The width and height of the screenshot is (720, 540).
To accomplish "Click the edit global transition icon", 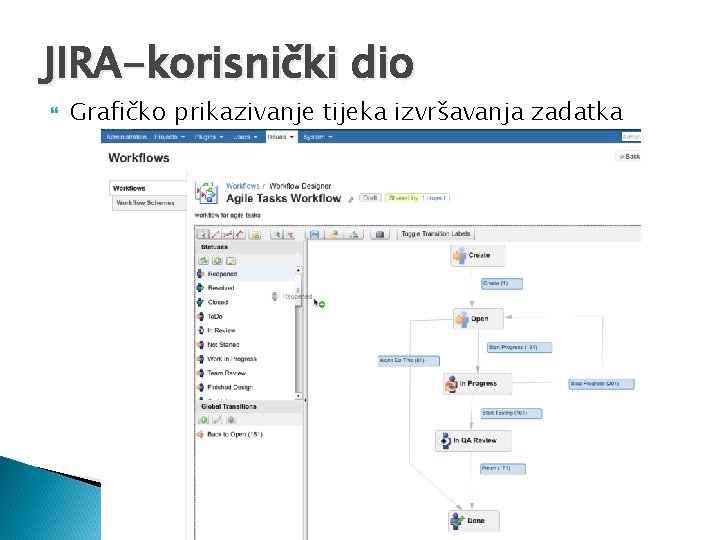I will (x=218, y=420).
